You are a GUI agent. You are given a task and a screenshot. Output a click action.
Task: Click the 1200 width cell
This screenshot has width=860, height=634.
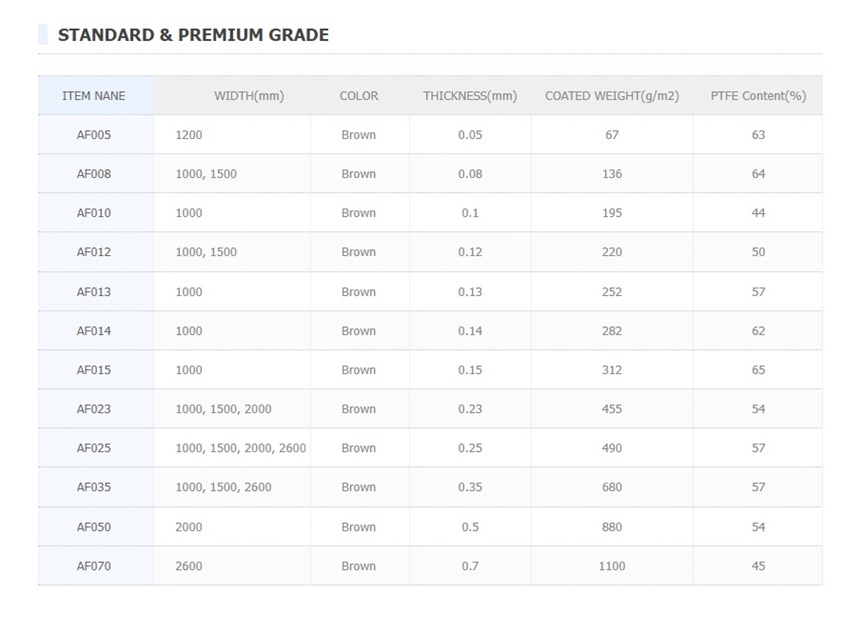(189, 135)
